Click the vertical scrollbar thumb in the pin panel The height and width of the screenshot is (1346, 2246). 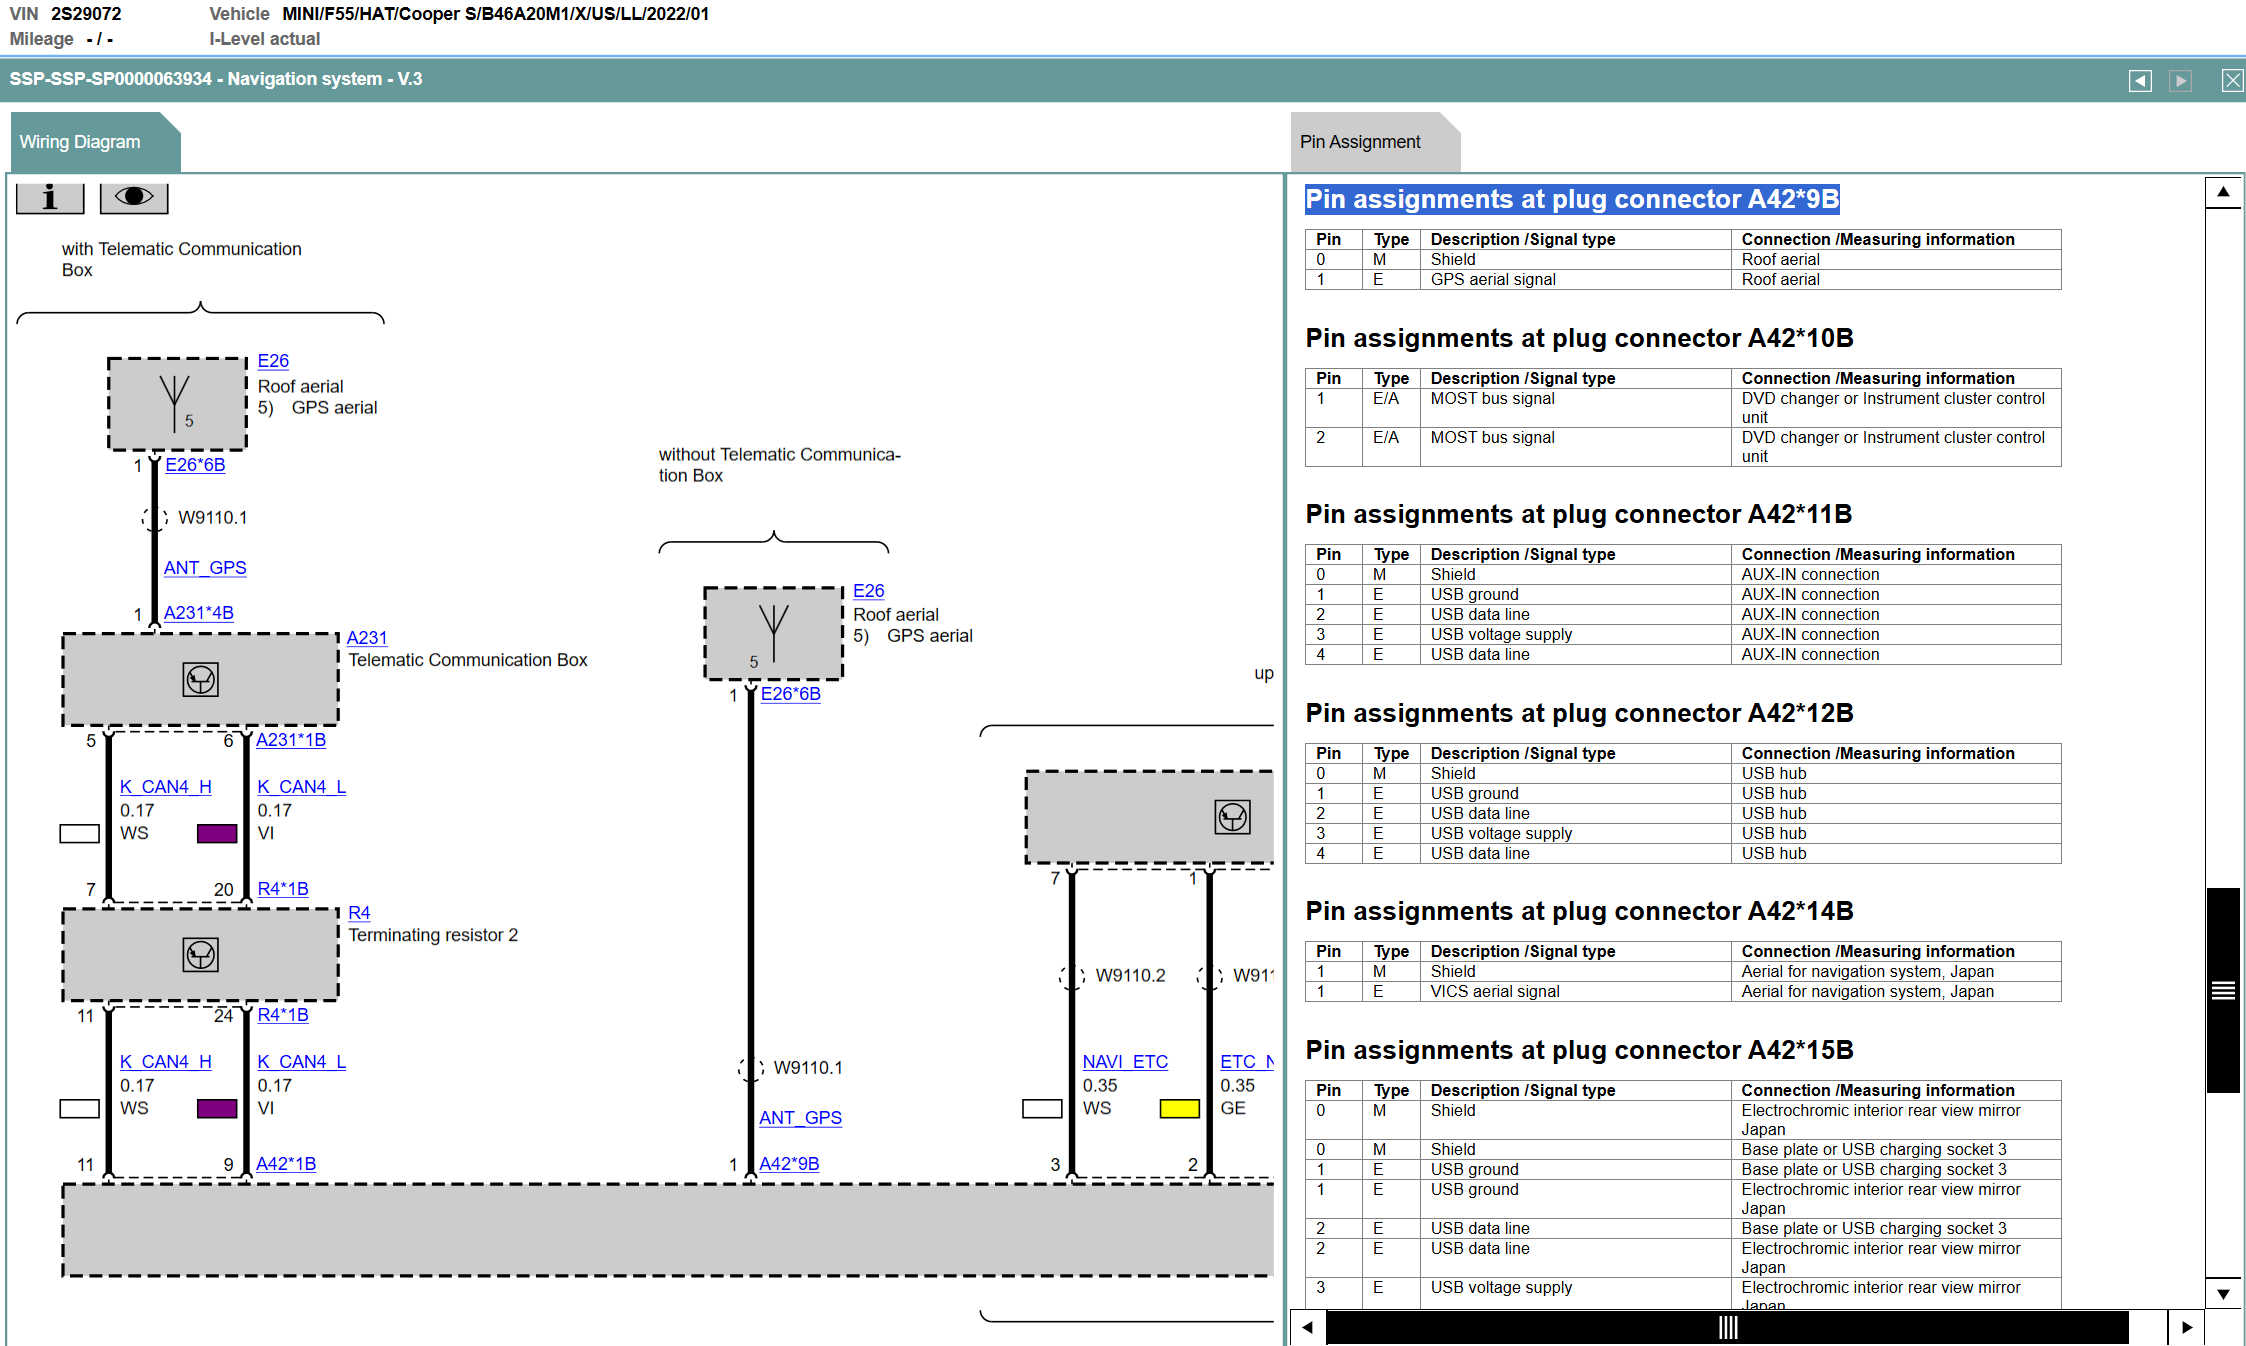click(x=2223, y=990)
